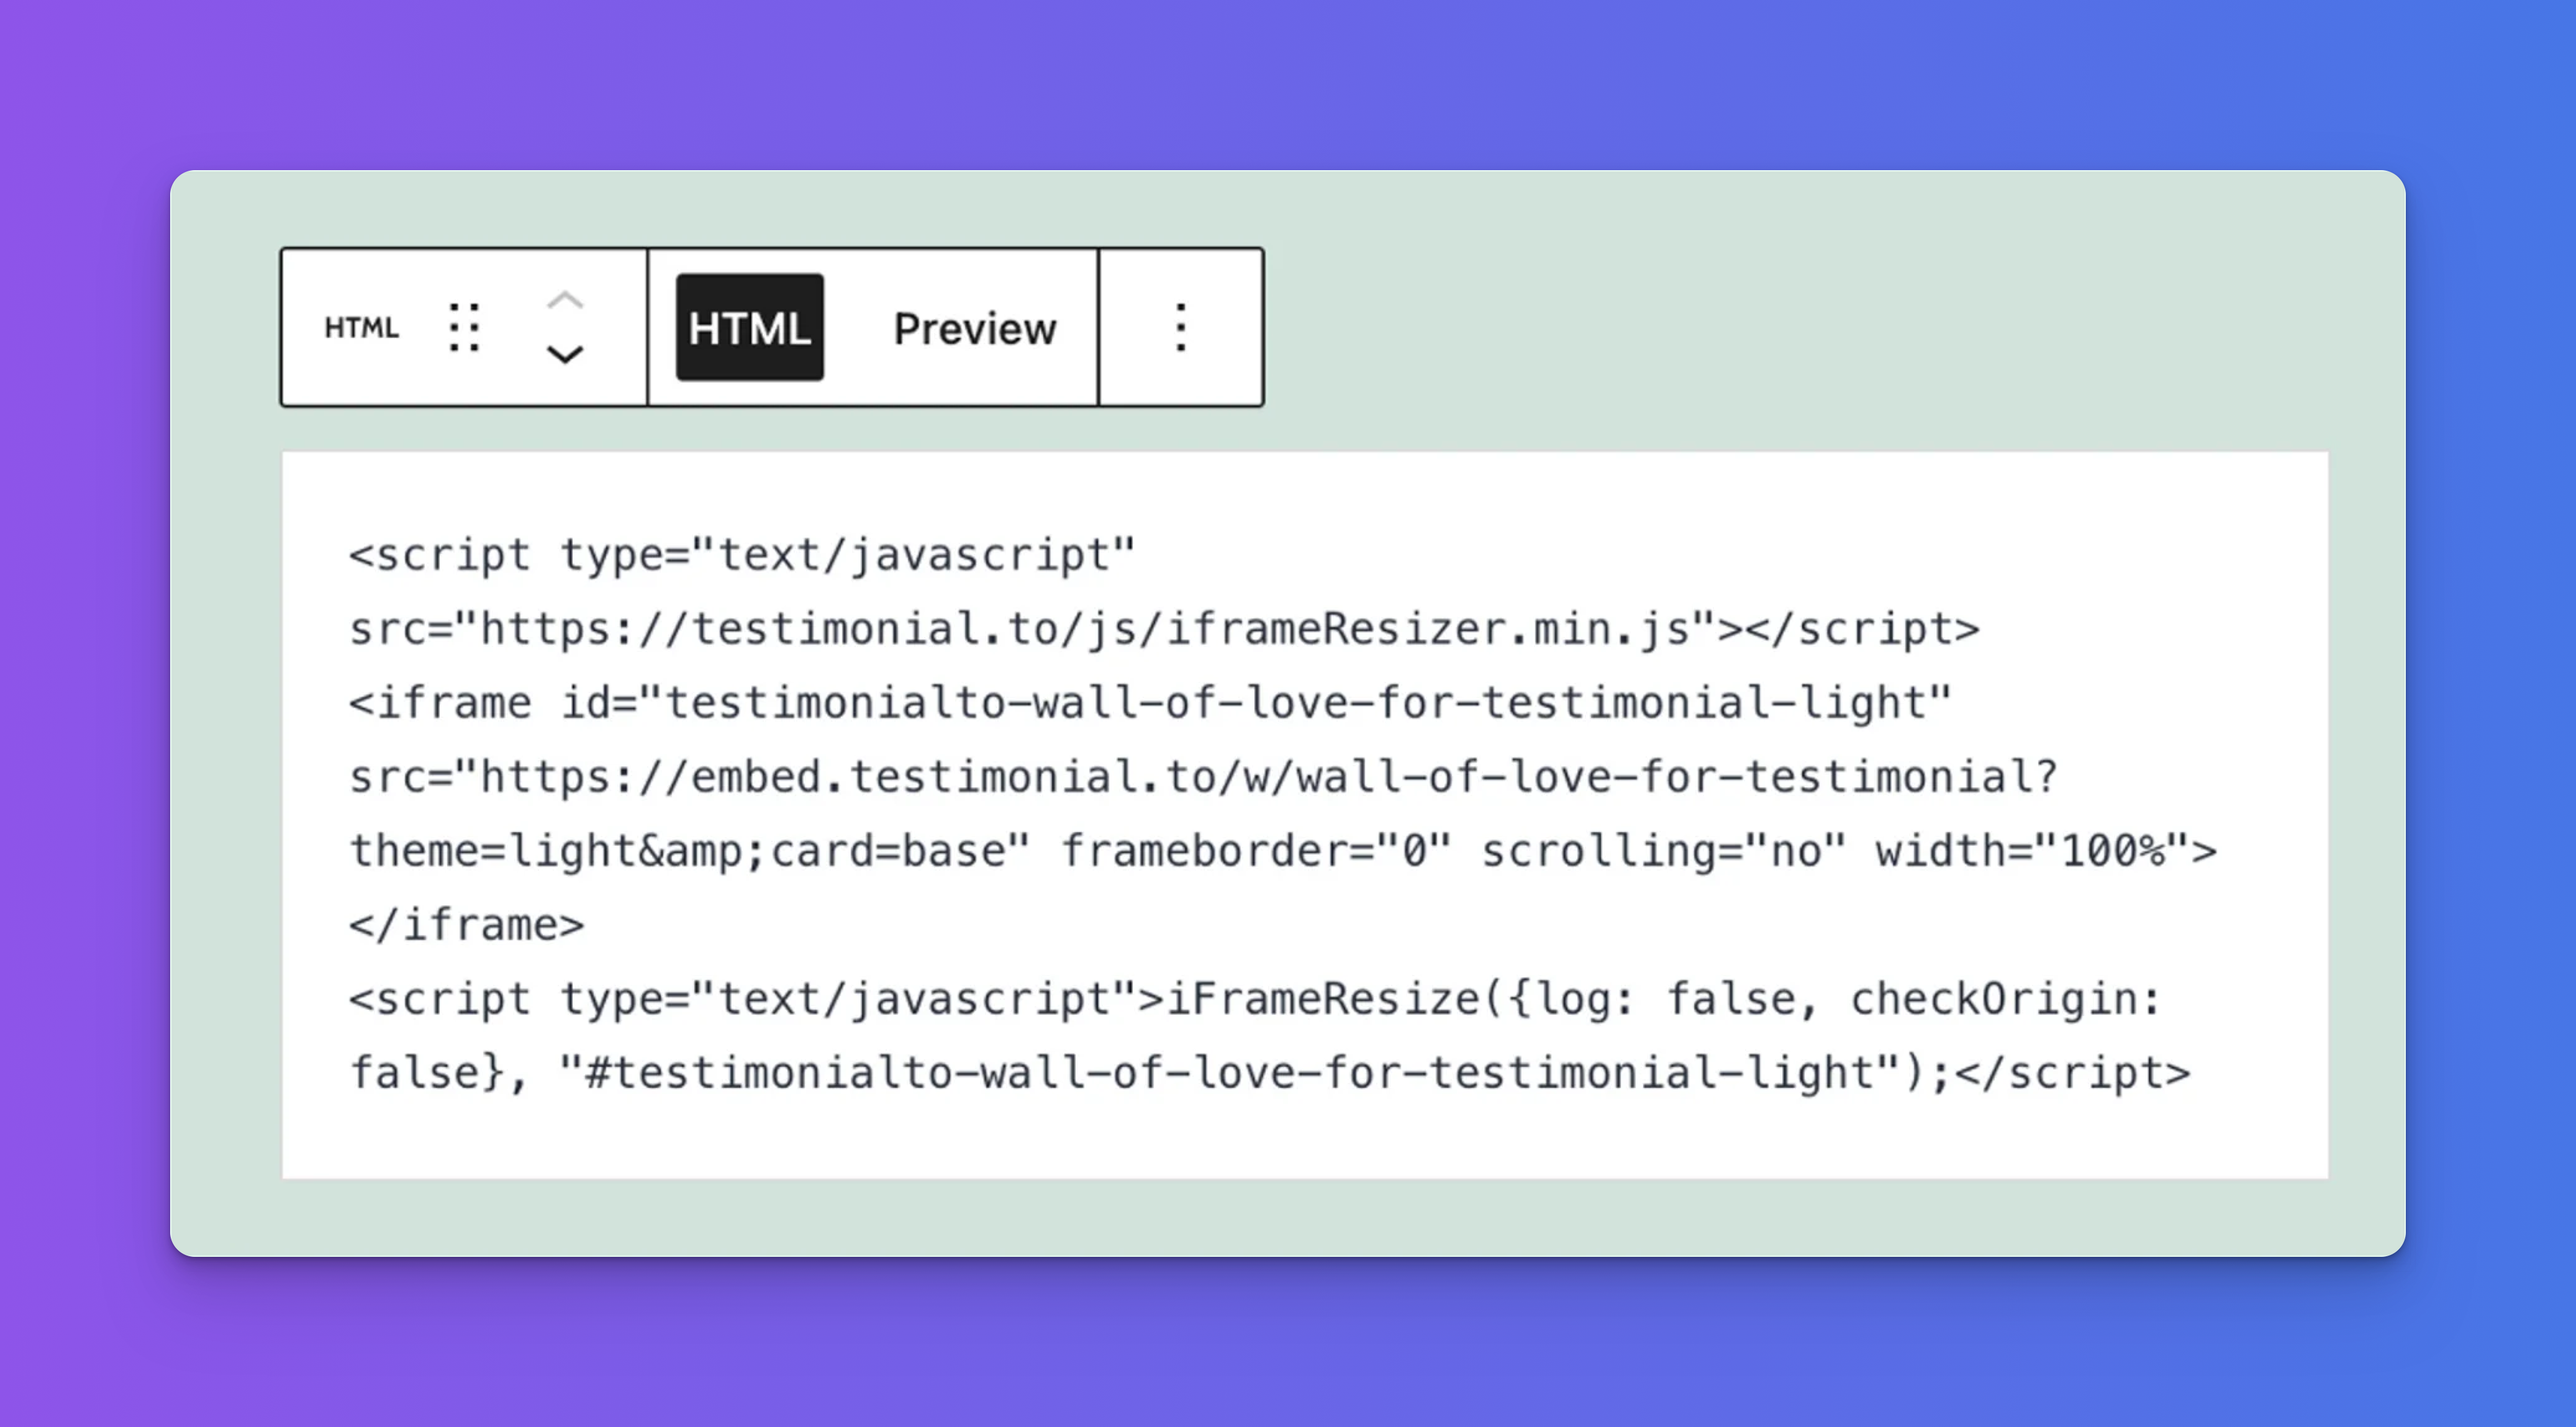Click the block drag handle dots
2576x1427 pixels.
pos(464,328)
